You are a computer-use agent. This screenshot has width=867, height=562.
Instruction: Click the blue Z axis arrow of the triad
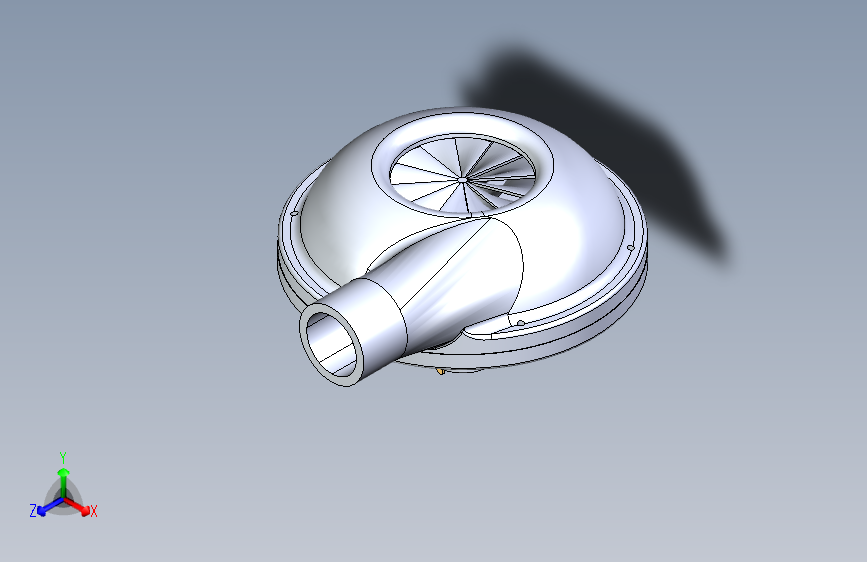[50, 507]
